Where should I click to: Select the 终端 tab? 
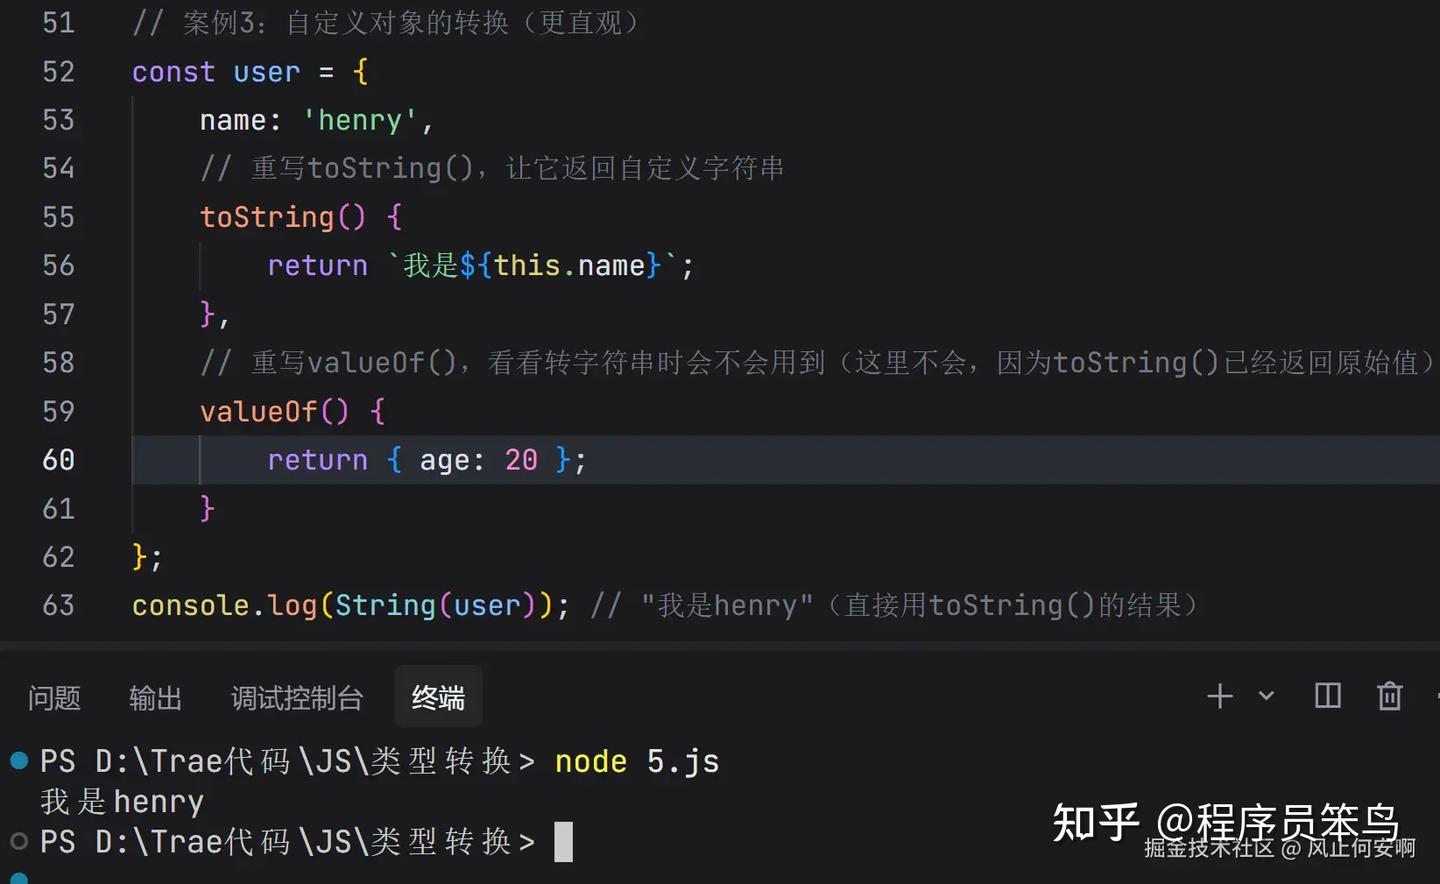[438, 698]
